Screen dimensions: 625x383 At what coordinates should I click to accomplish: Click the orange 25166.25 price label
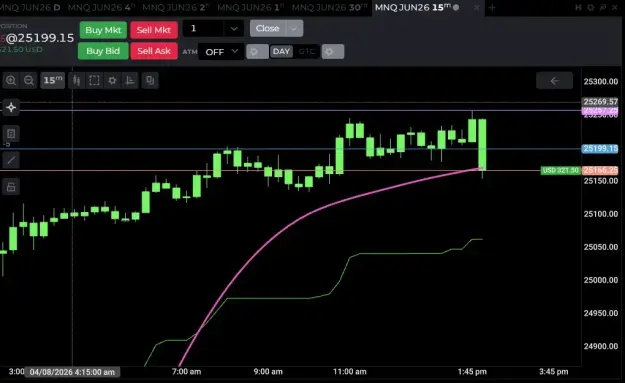[600, 171]
